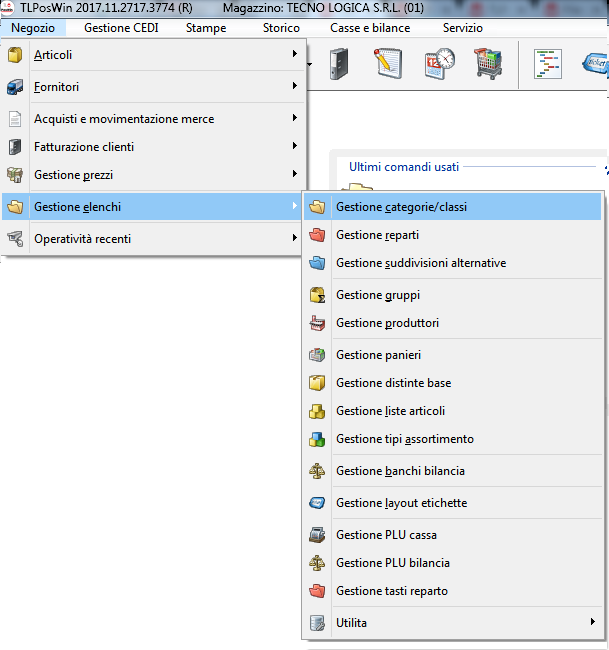609x650 pixels.
Task: Select Gestione categorie/classi
Action: [401, 207]
